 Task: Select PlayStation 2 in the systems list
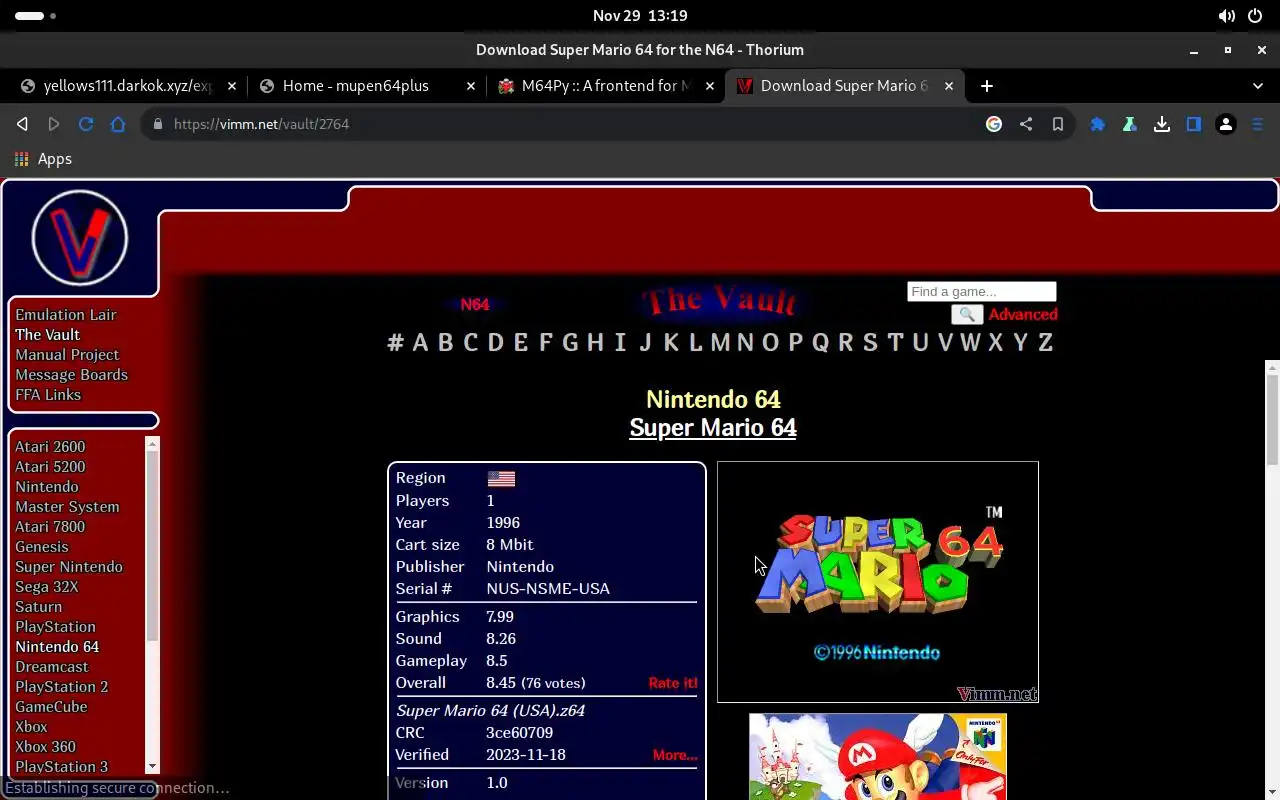point(62,687)
